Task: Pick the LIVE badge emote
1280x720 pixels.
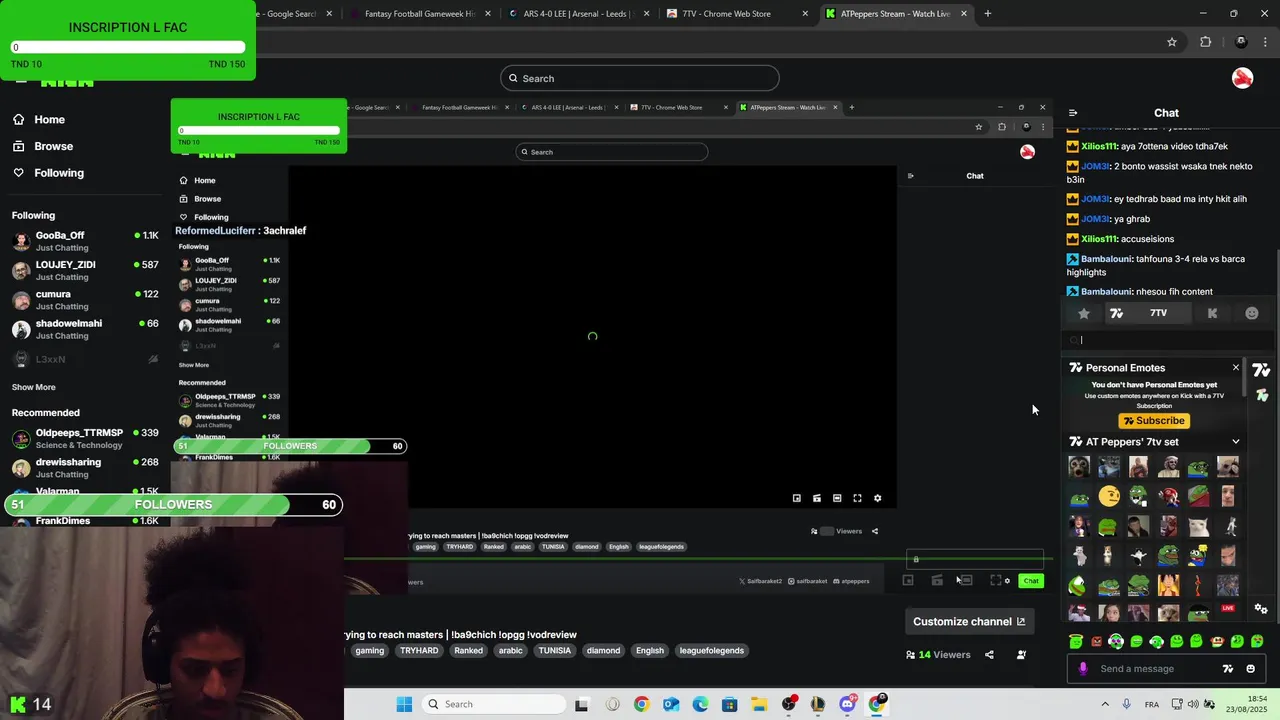Action: (x=1228, y=608)
